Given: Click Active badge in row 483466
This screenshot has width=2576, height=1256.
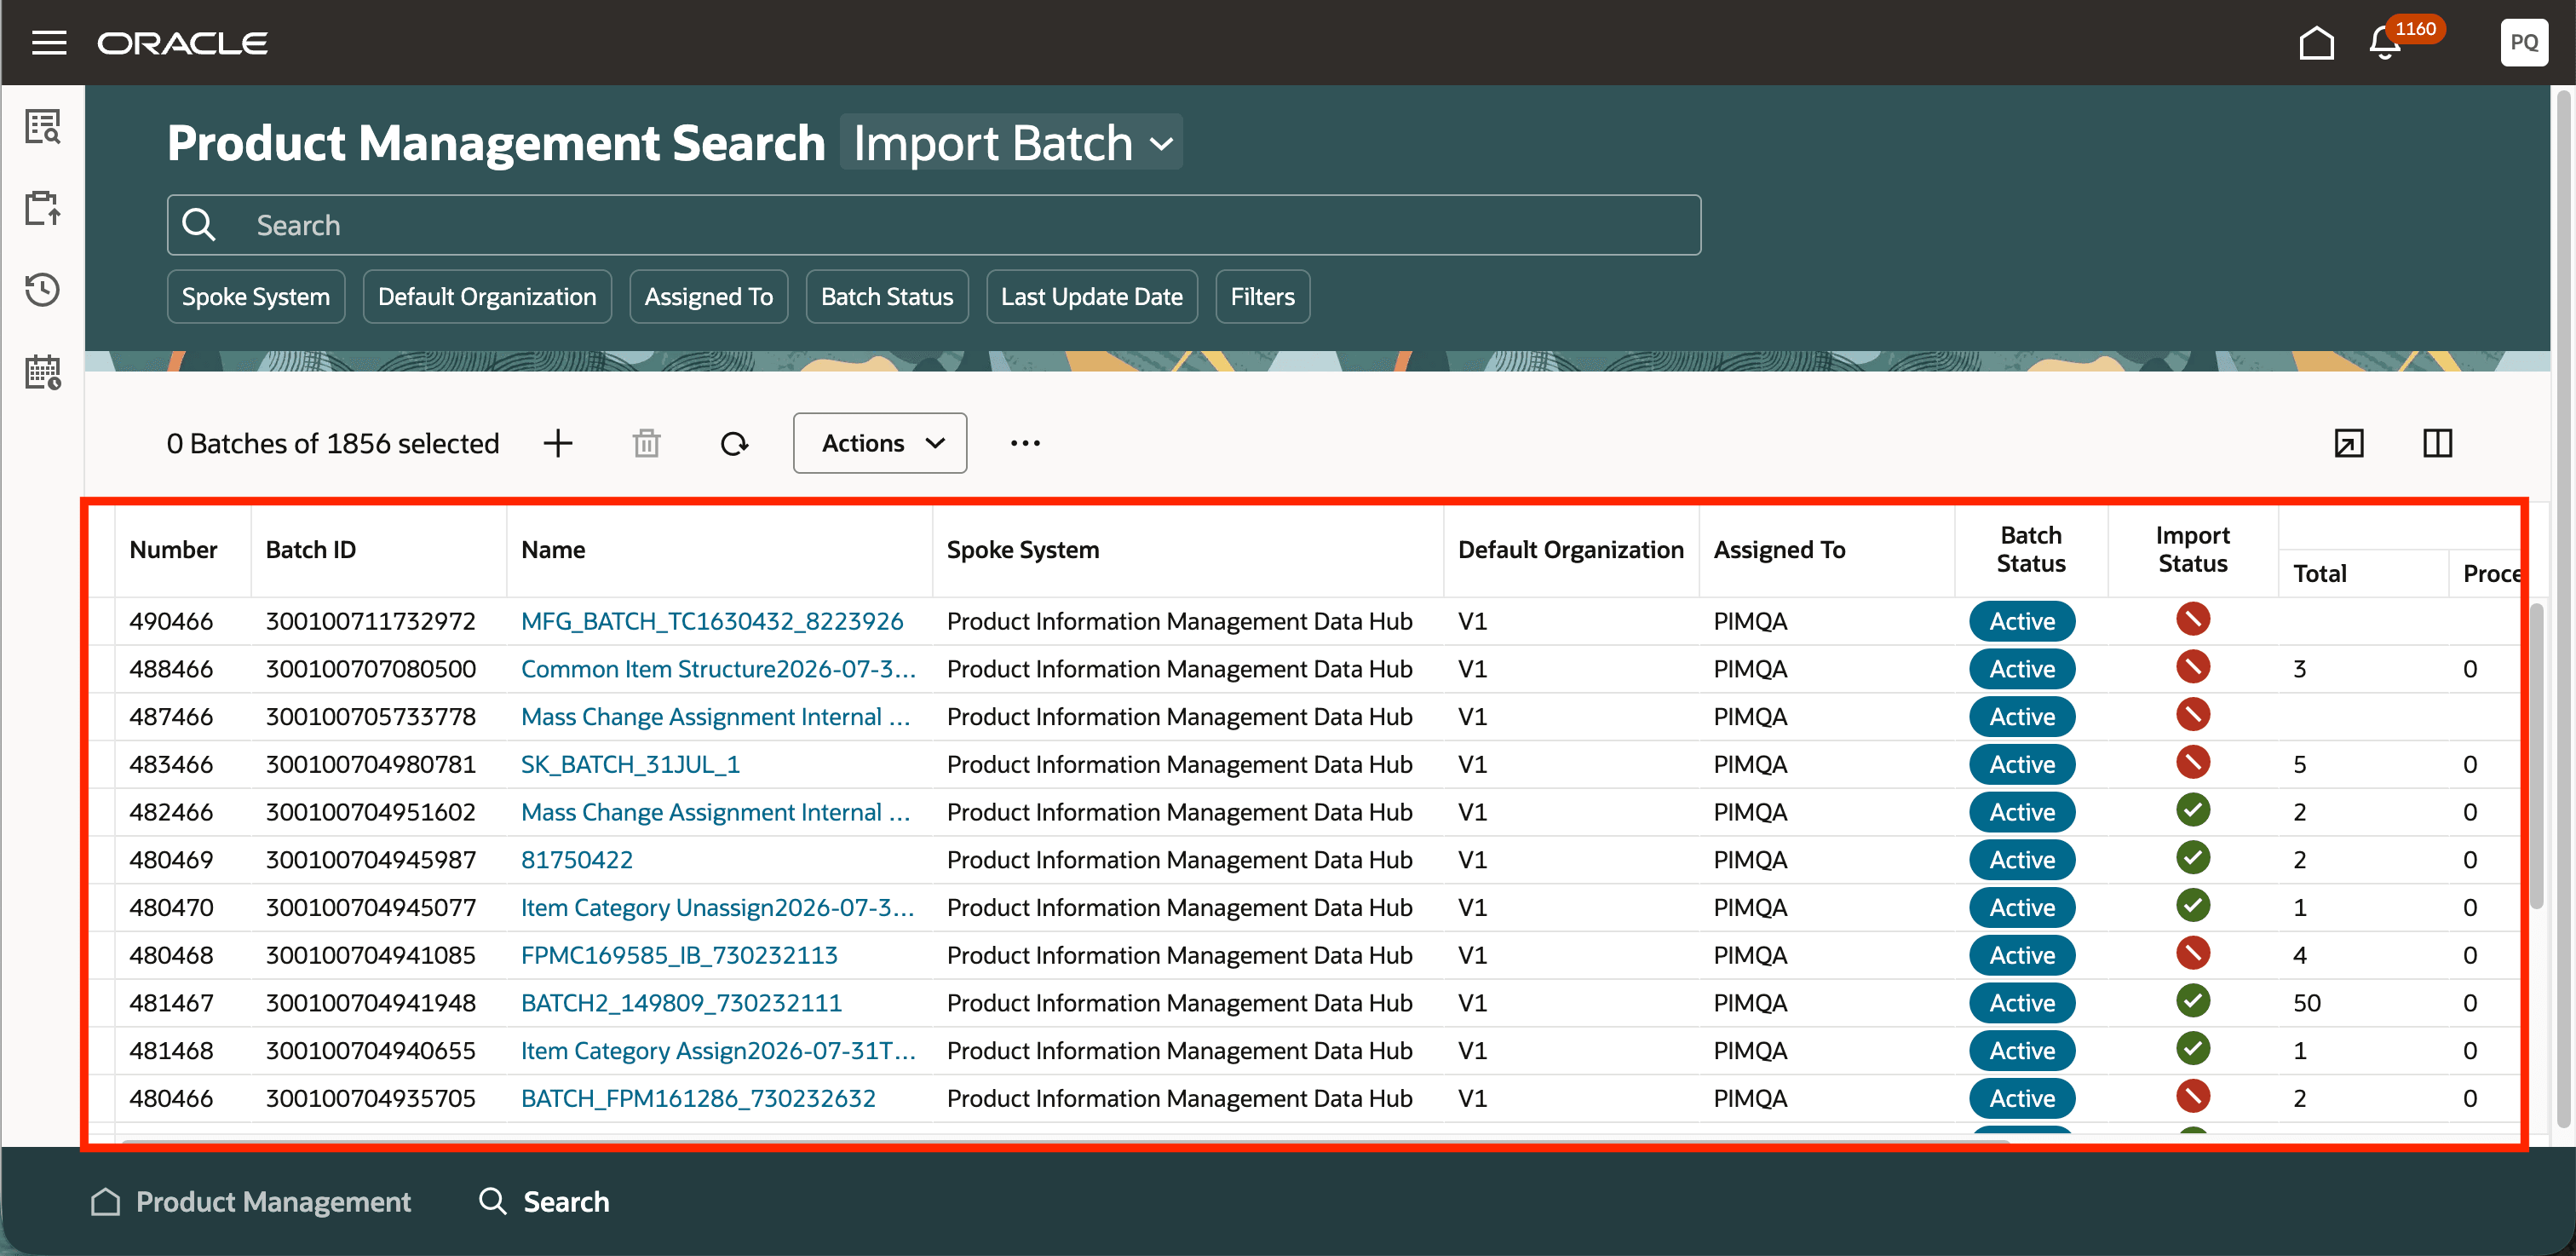Looking at the screenshot, I should click(x=2022, y=764).
